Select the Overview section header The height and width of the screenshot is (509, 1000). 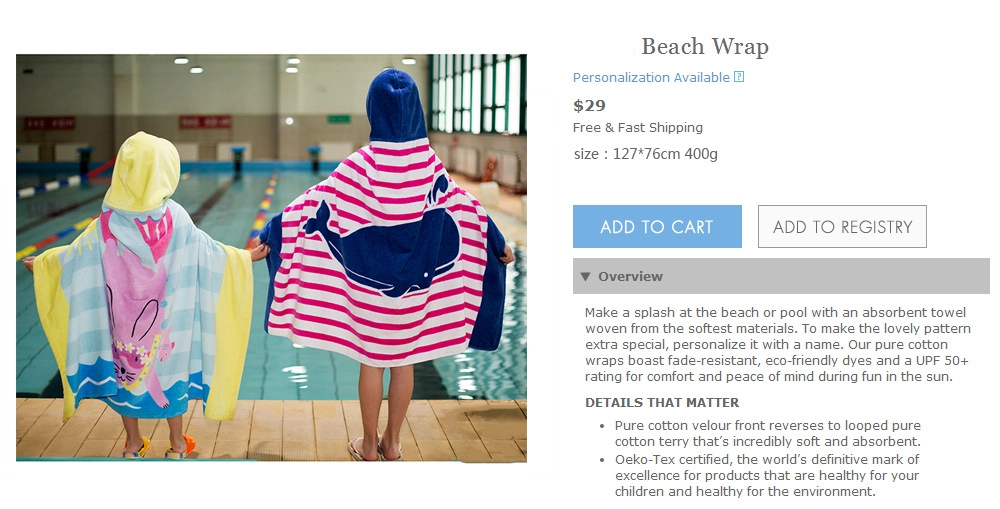click(781, 276)
